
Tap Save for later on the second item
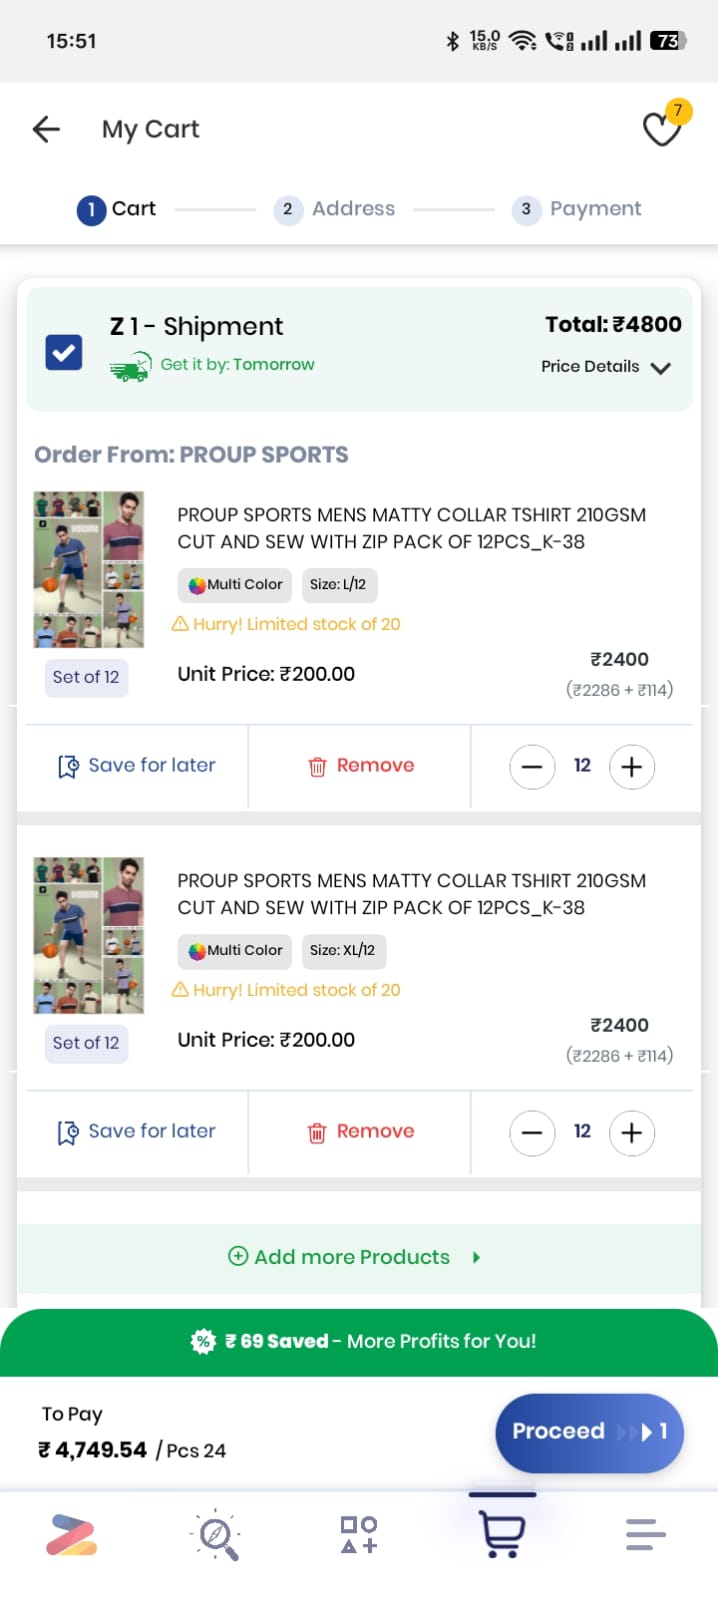click(x=136, y=1131)
